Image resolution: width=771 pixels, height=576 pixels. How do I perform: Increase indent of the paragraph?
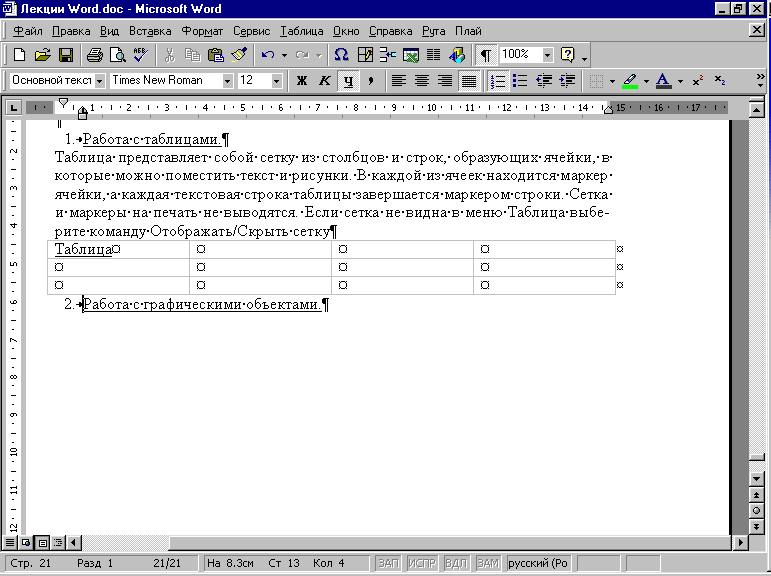point(567,81)
